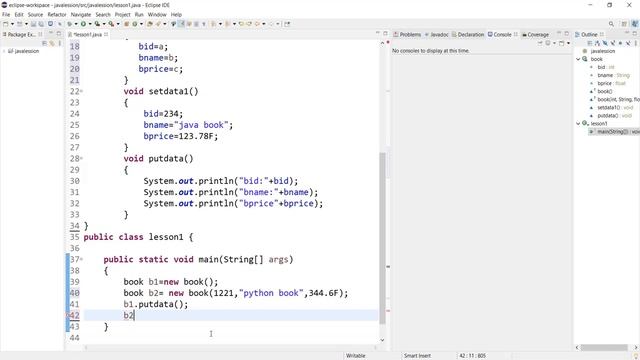Click the Debug toolbar icon
This screenshot has width=640, height=360.
point(69,24)
